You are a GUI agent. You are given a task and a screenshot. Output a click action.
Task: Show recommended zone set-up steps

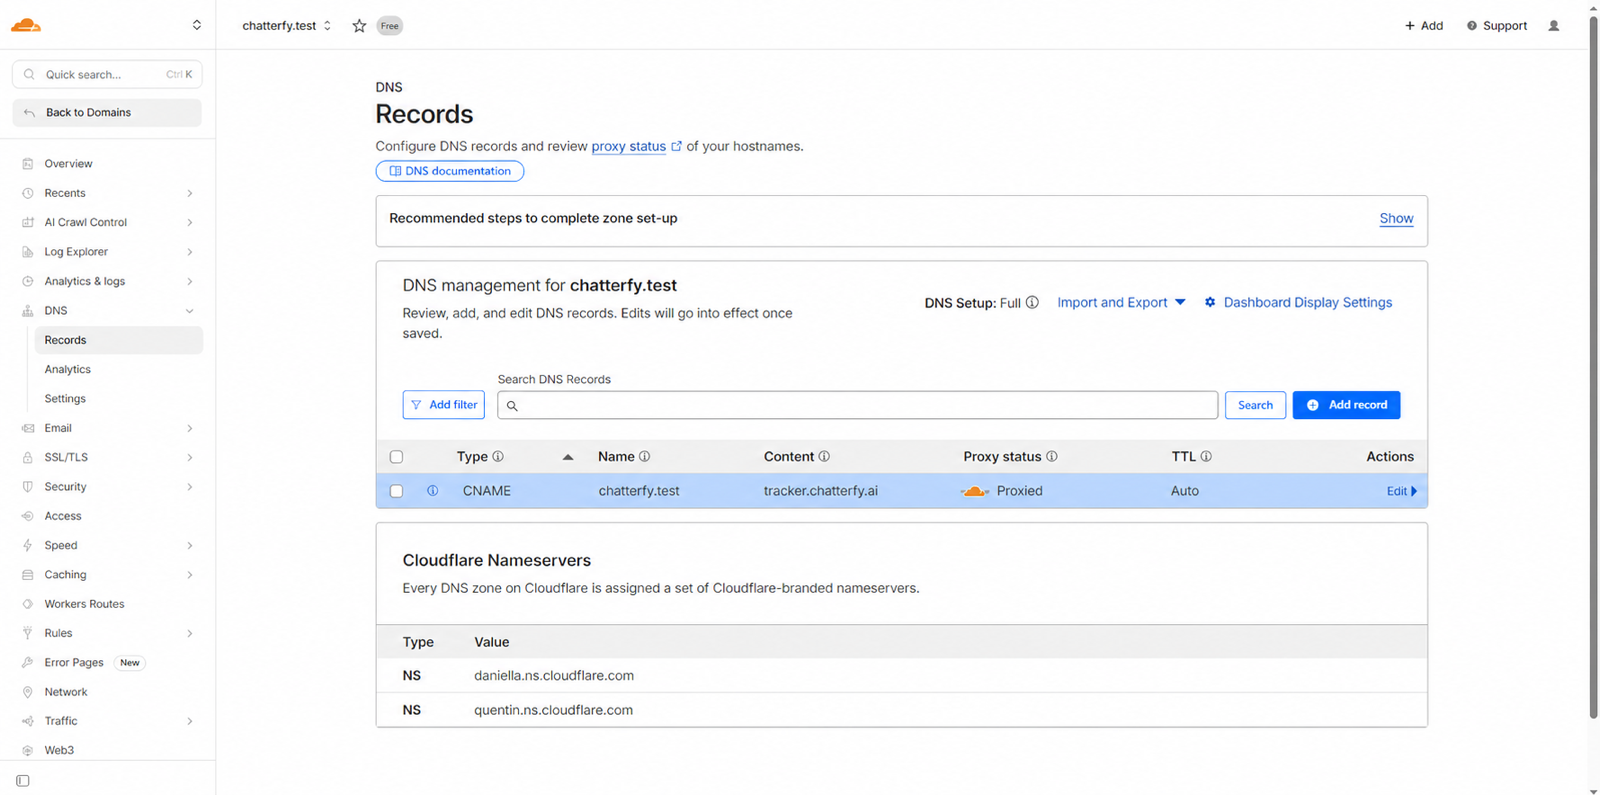[x=1396, y=219]
